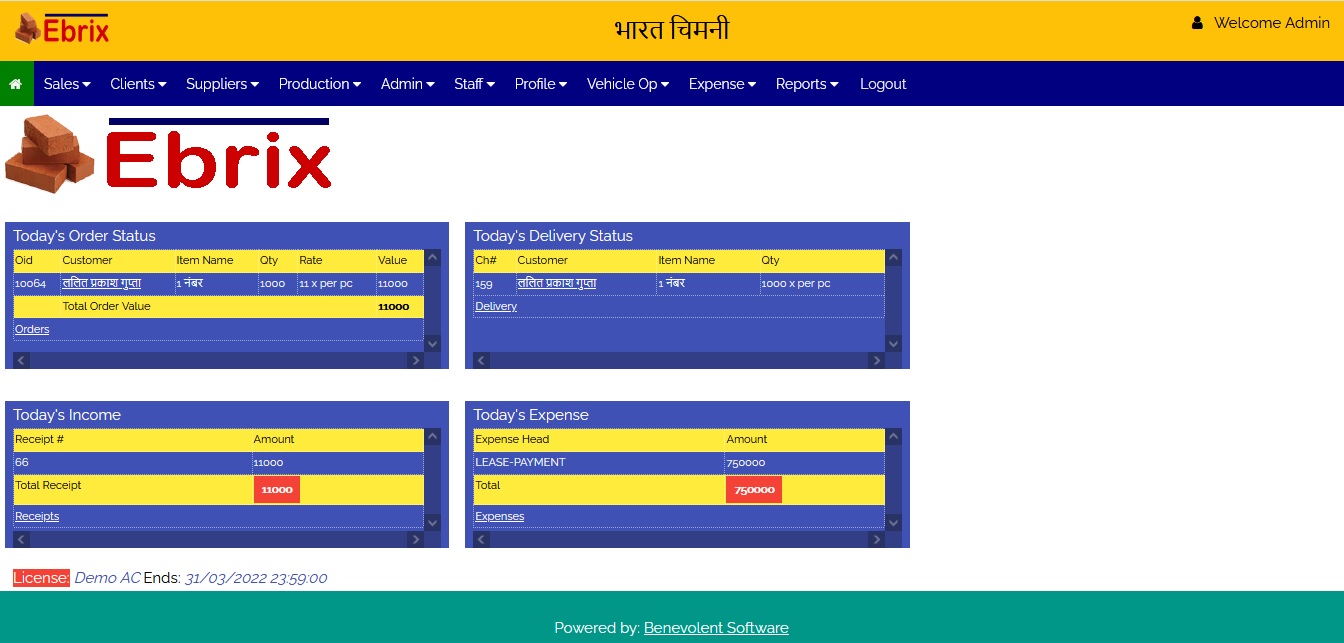1344x643 pixels.
Task: Click scroll-down arrow in Today's Delivery Status
Action: (893, 343)
